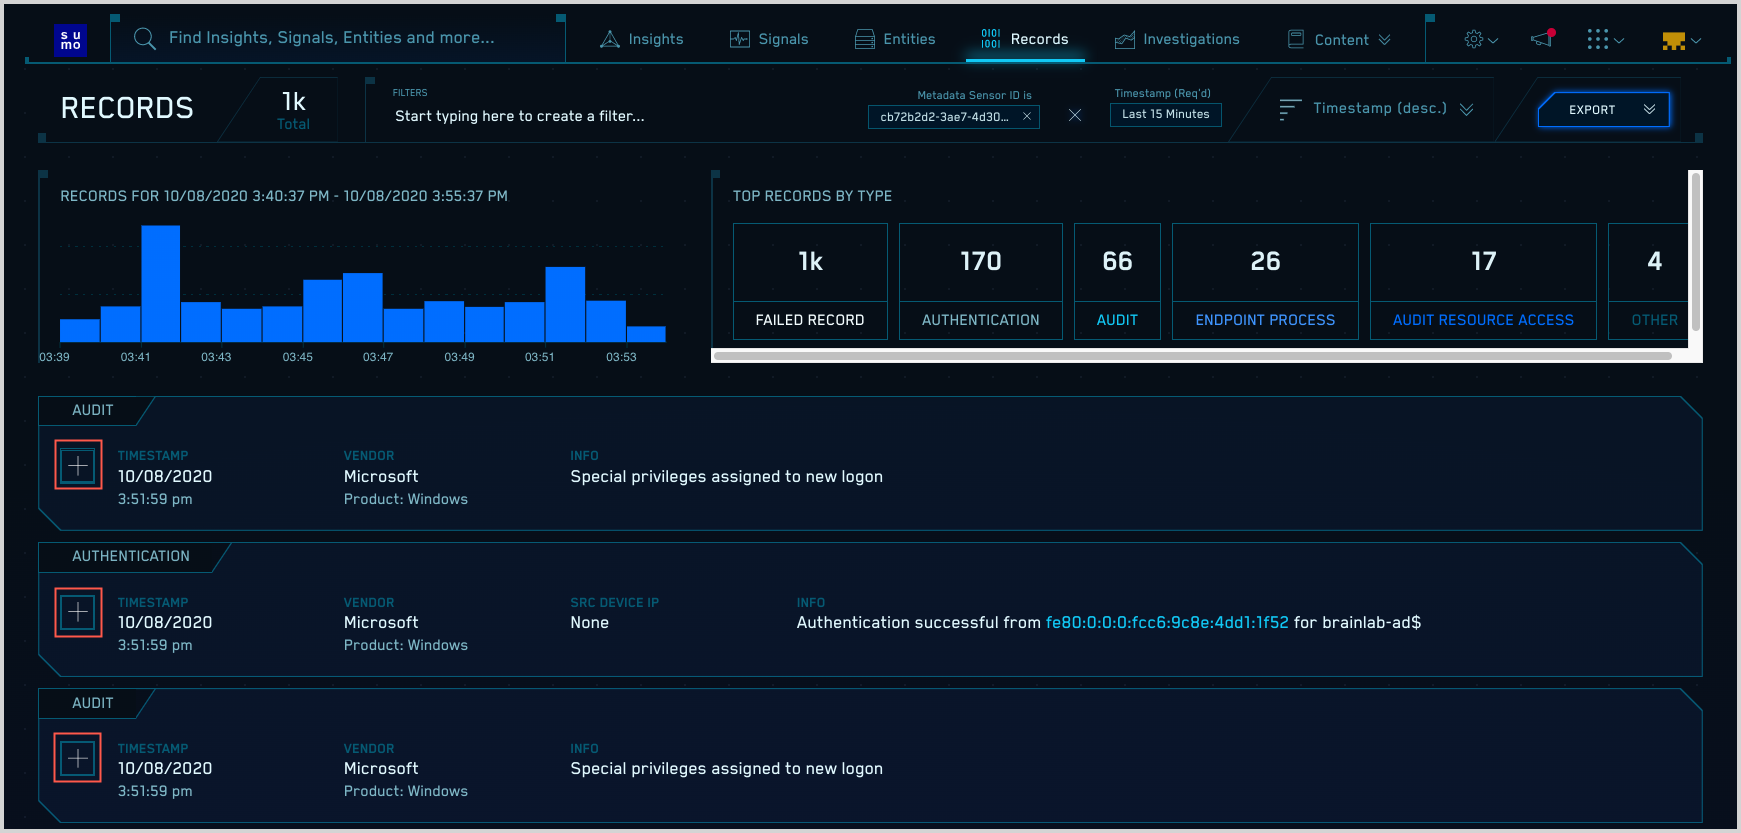Click the histogram bar near 03:51

pyautogui.click(x=565, y=304)
